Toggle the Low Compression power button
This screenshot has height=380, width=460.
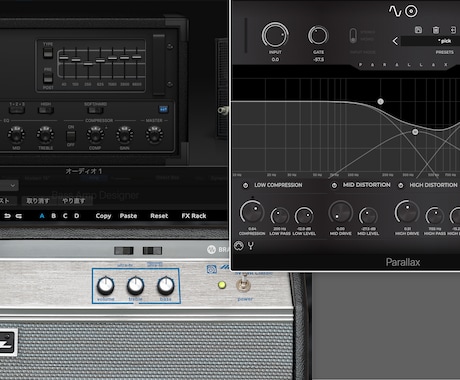[245, 185]
